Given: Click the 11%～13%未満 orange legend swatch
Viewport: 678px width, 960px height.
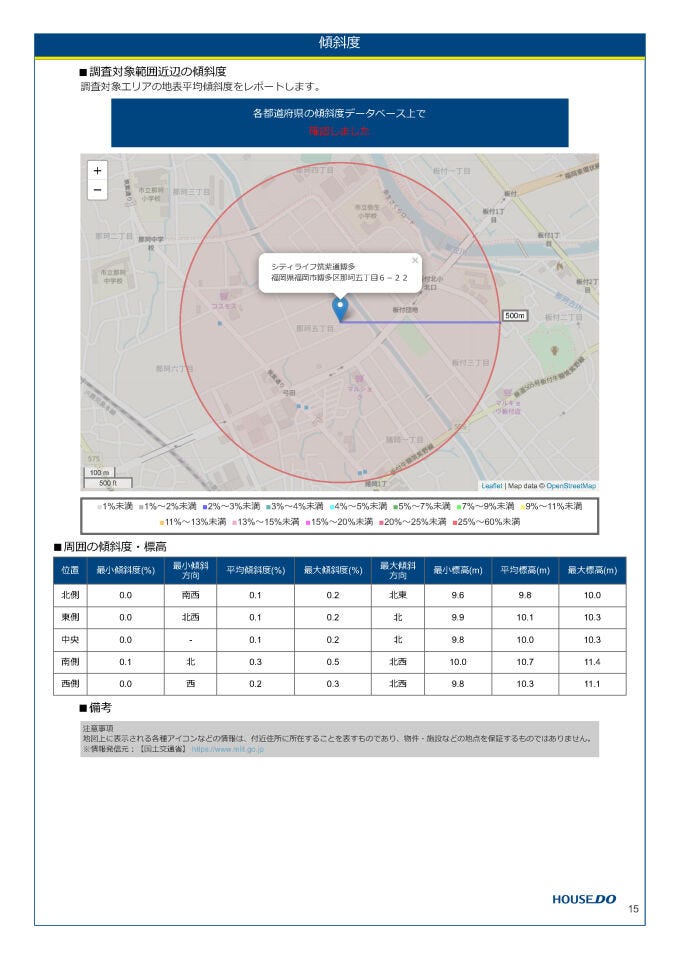Looking at the screenshot, I should (x=161, y=522).
